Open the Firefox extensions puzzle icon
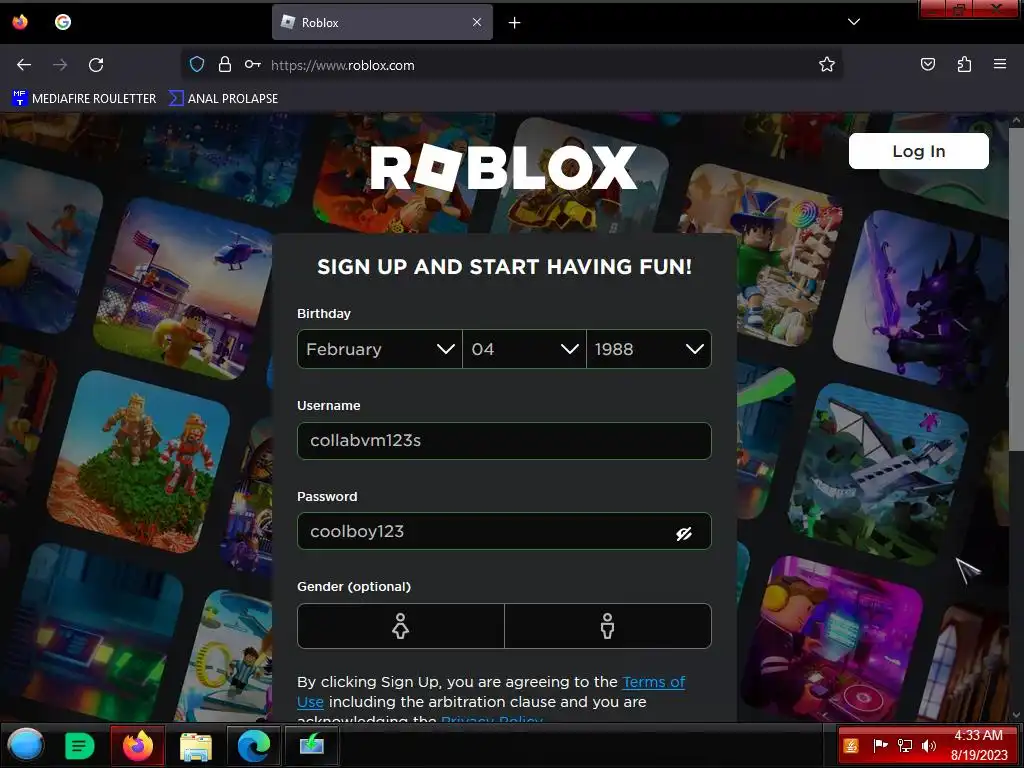Viewport: 1024px width, 768px height. [964, 65]
